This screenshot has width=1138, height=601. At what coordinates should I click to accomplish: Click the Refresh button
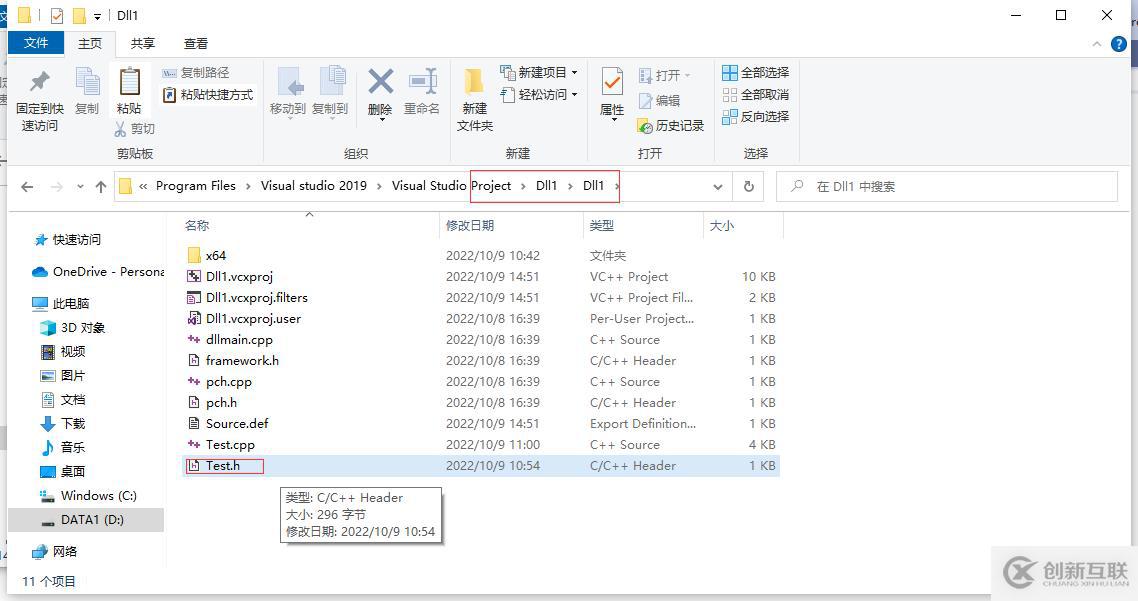(x=748, y=187)
